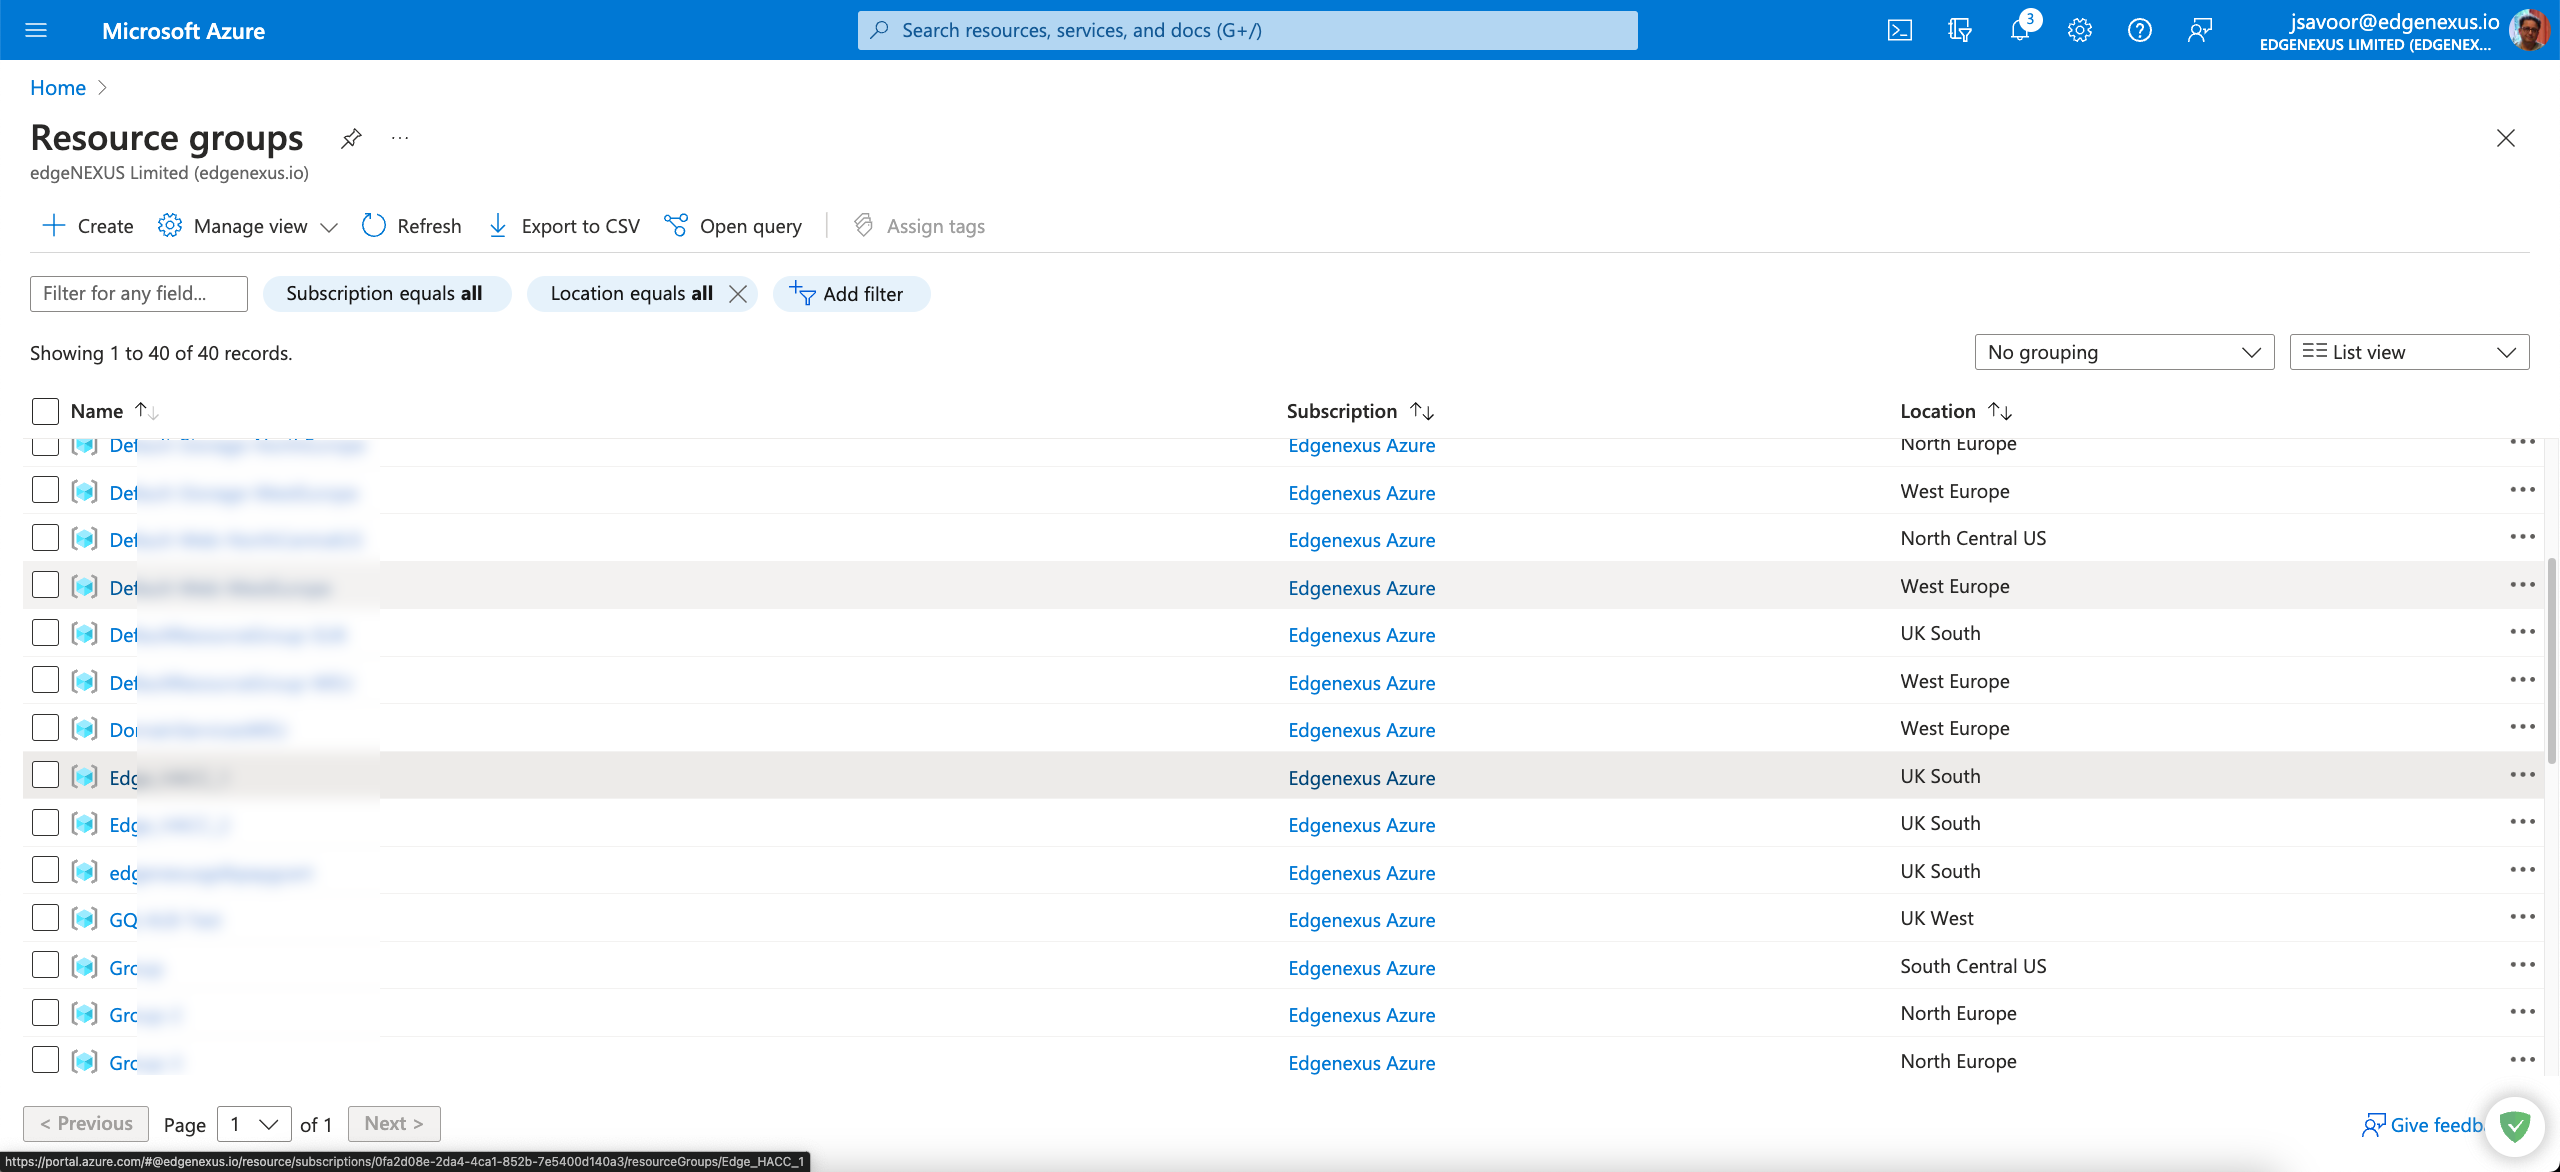Click the security shield badge icon
This screenshot has height=1172, width=2560.
pos(2515,1127)
